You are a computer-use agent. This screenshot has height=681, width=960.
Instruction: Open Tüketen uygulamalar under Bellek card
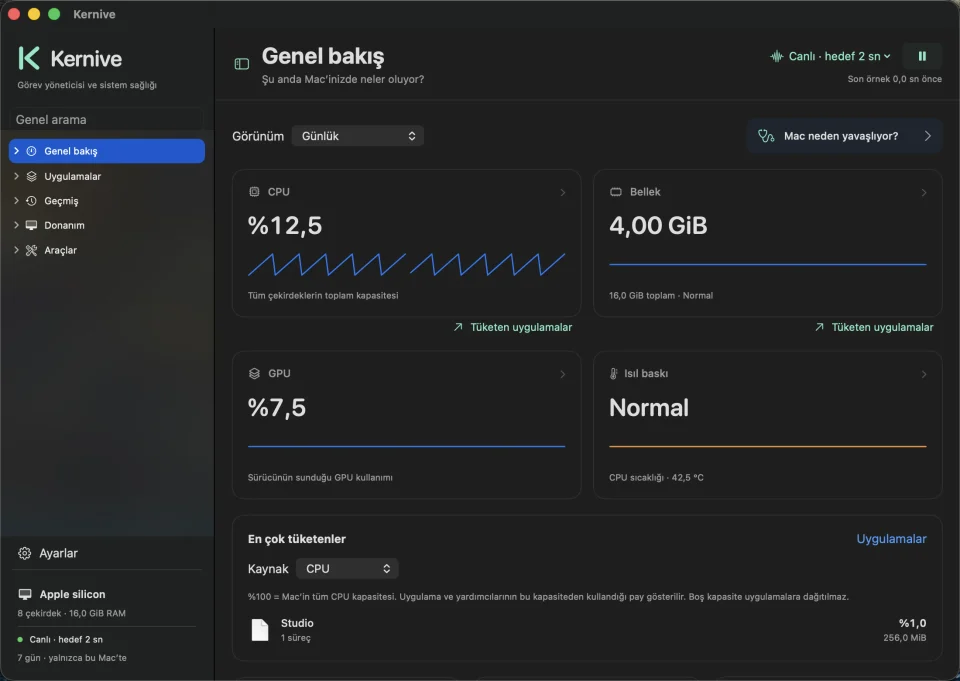874,327
